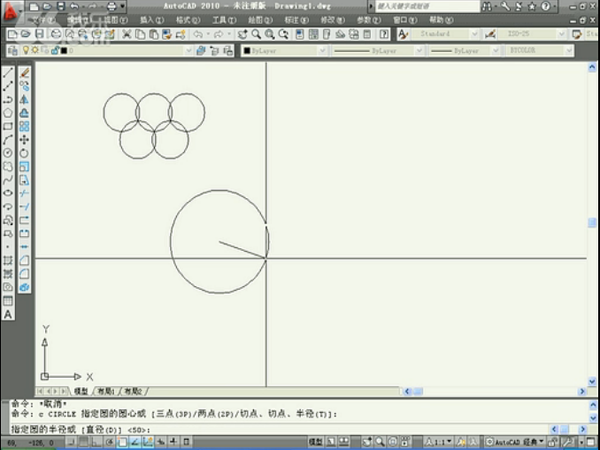The image size is (600, 450).
Task: Open the Table tool in draw toolbar
Action: click(x=8, y=301)
